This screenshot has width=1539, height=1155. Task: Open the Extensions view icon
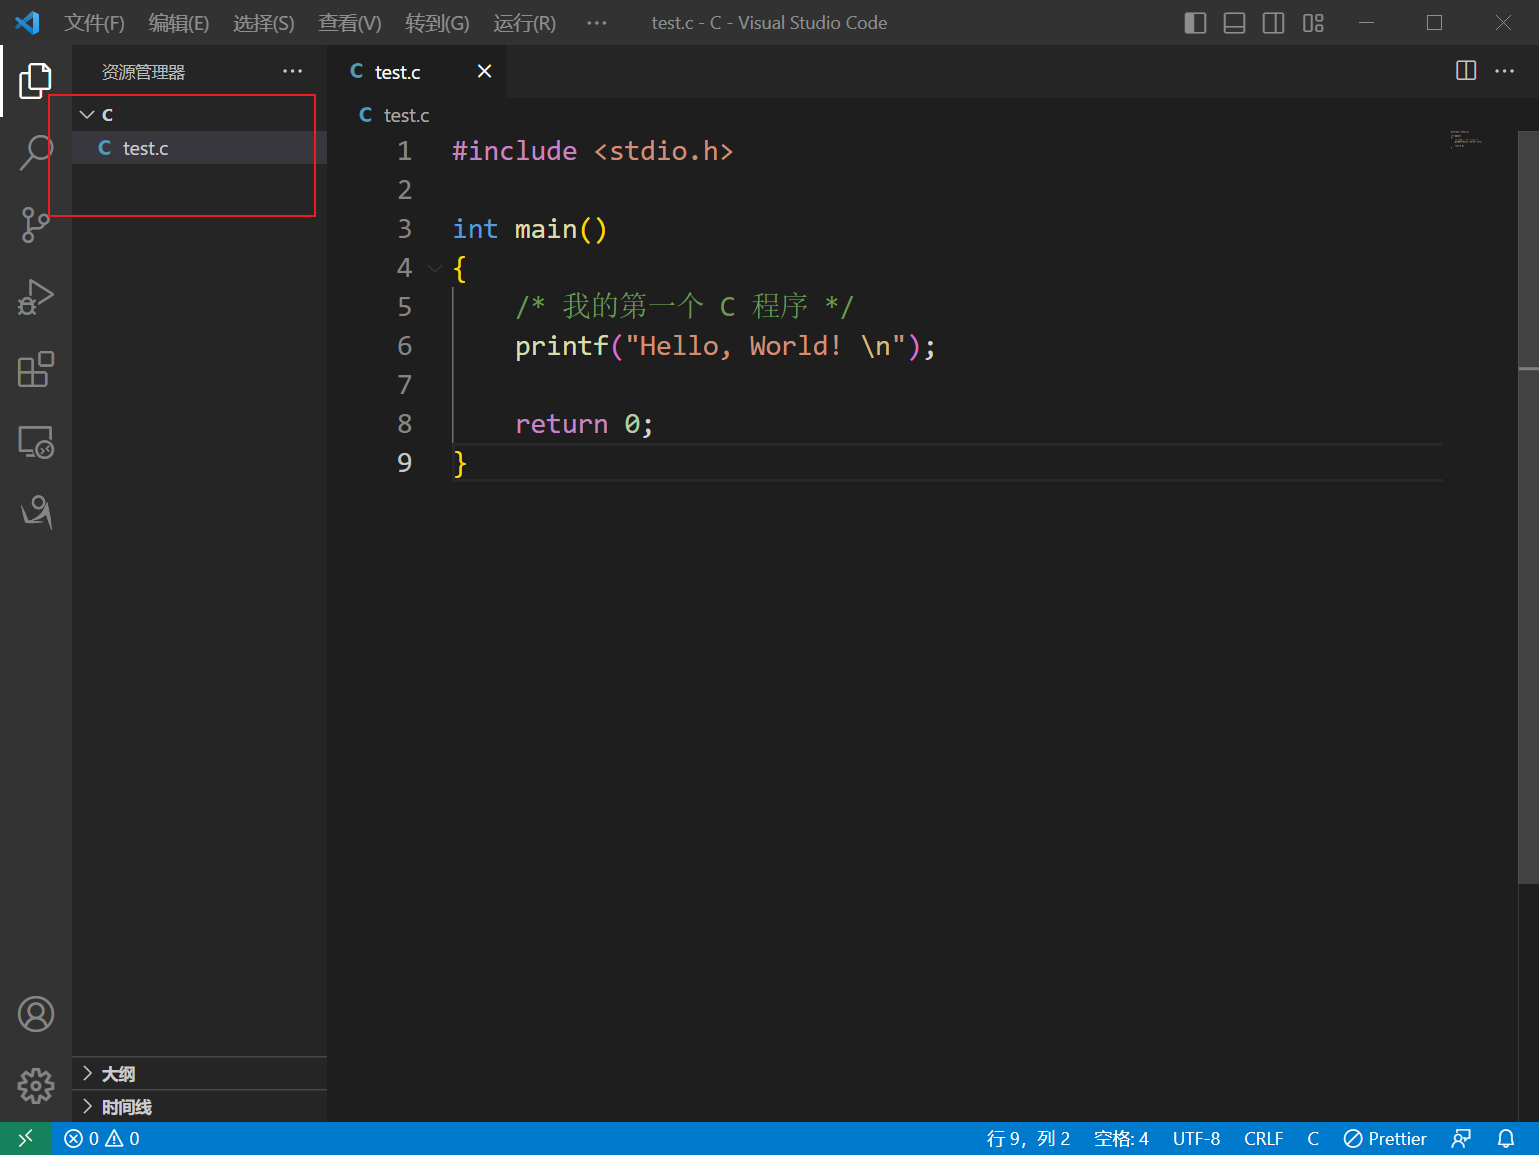tap(36, 369)
